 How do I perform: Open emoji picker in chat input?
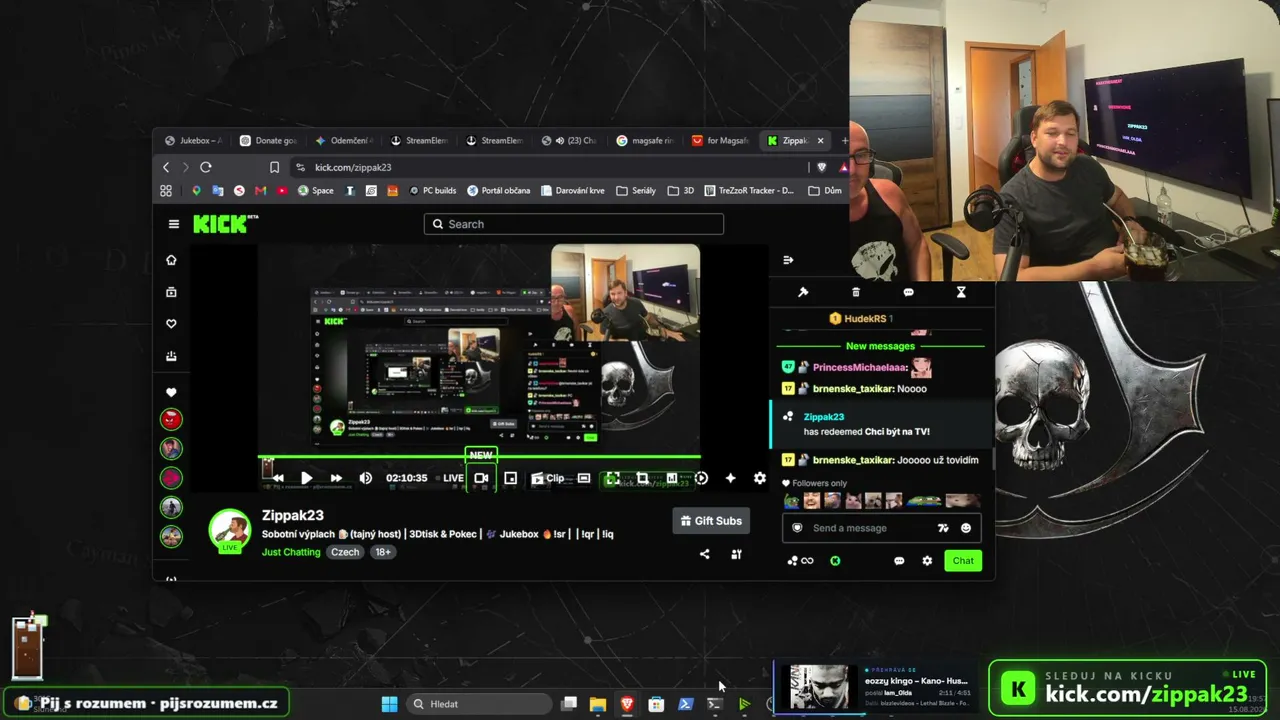(x=965, y=528)
